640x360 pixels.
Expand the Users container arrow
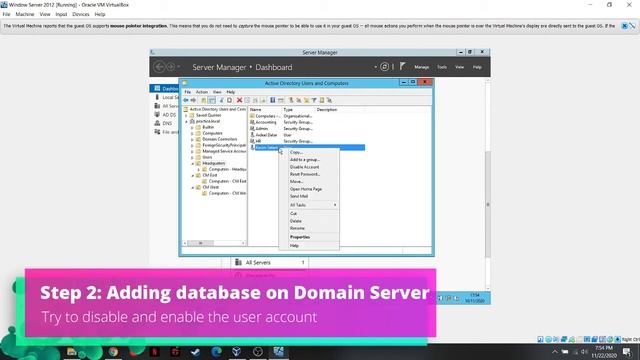[192, 157]
